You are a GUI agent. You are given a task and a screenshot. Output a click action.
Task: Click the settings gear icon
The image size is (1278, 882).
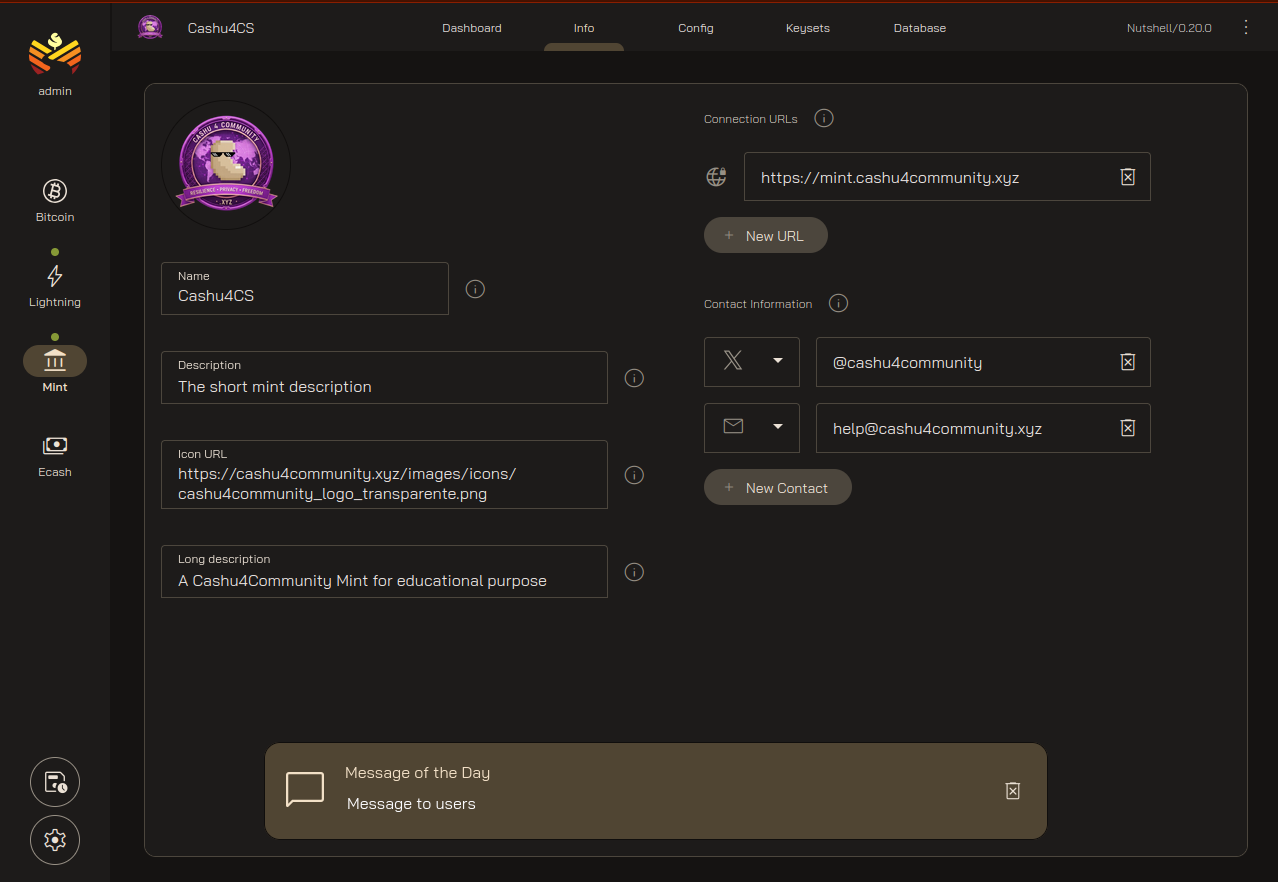point(55,840)
